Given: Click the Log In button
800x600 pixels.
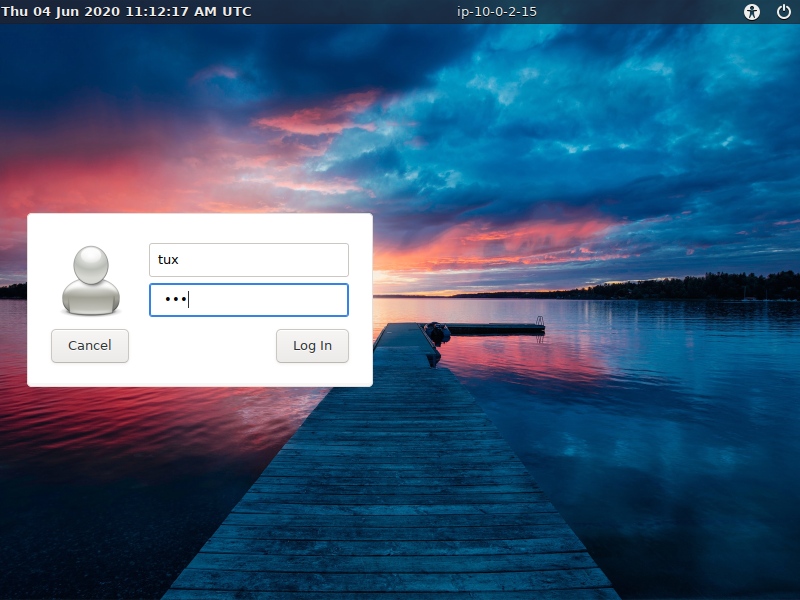Looking at the screenshot, I should (x=312, y=346).
